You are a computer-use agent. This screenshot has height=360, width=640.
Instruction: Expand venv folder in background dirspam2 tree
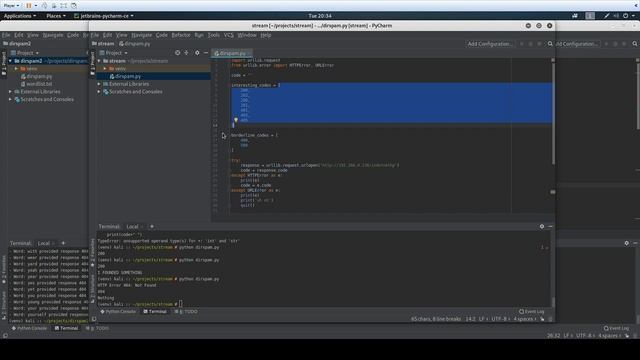pyautogui.click(x=16, y=69)
